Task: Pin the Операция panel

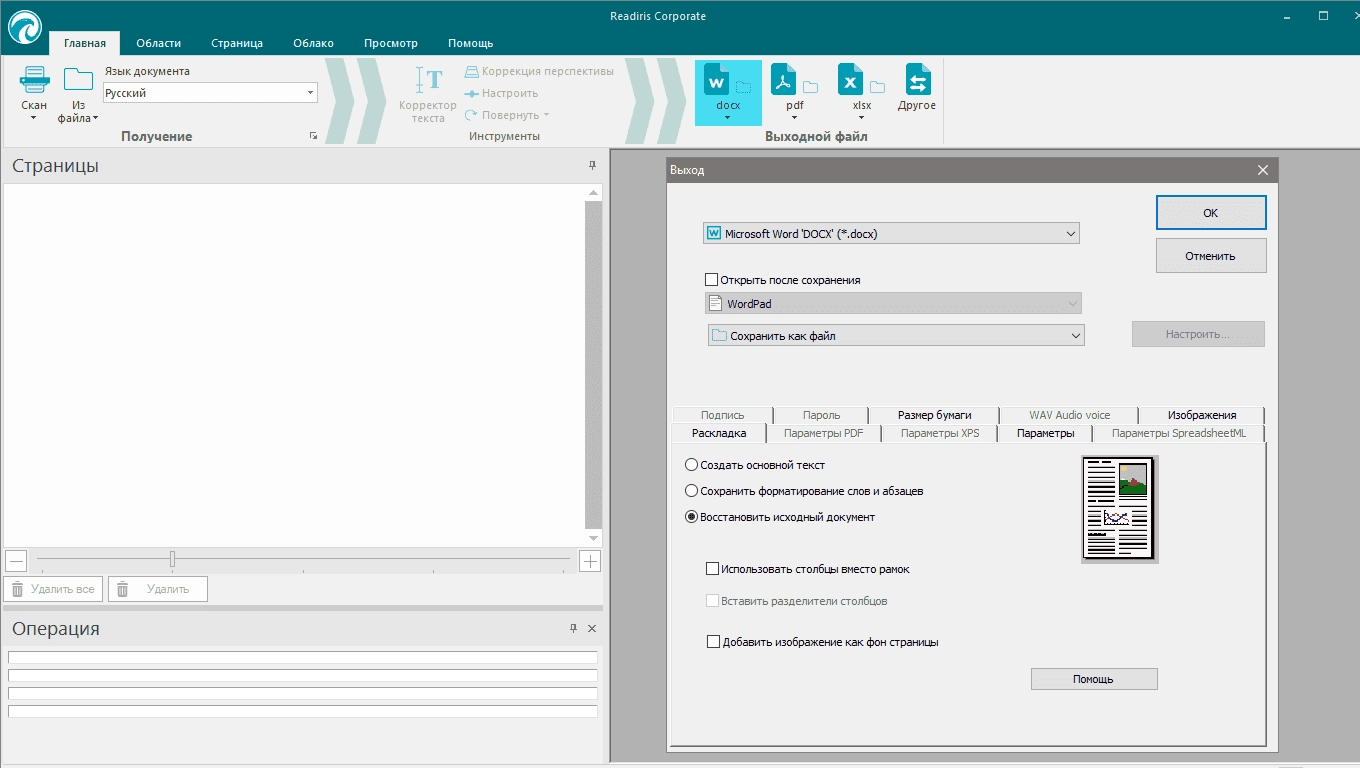Action: click(573, 628)
